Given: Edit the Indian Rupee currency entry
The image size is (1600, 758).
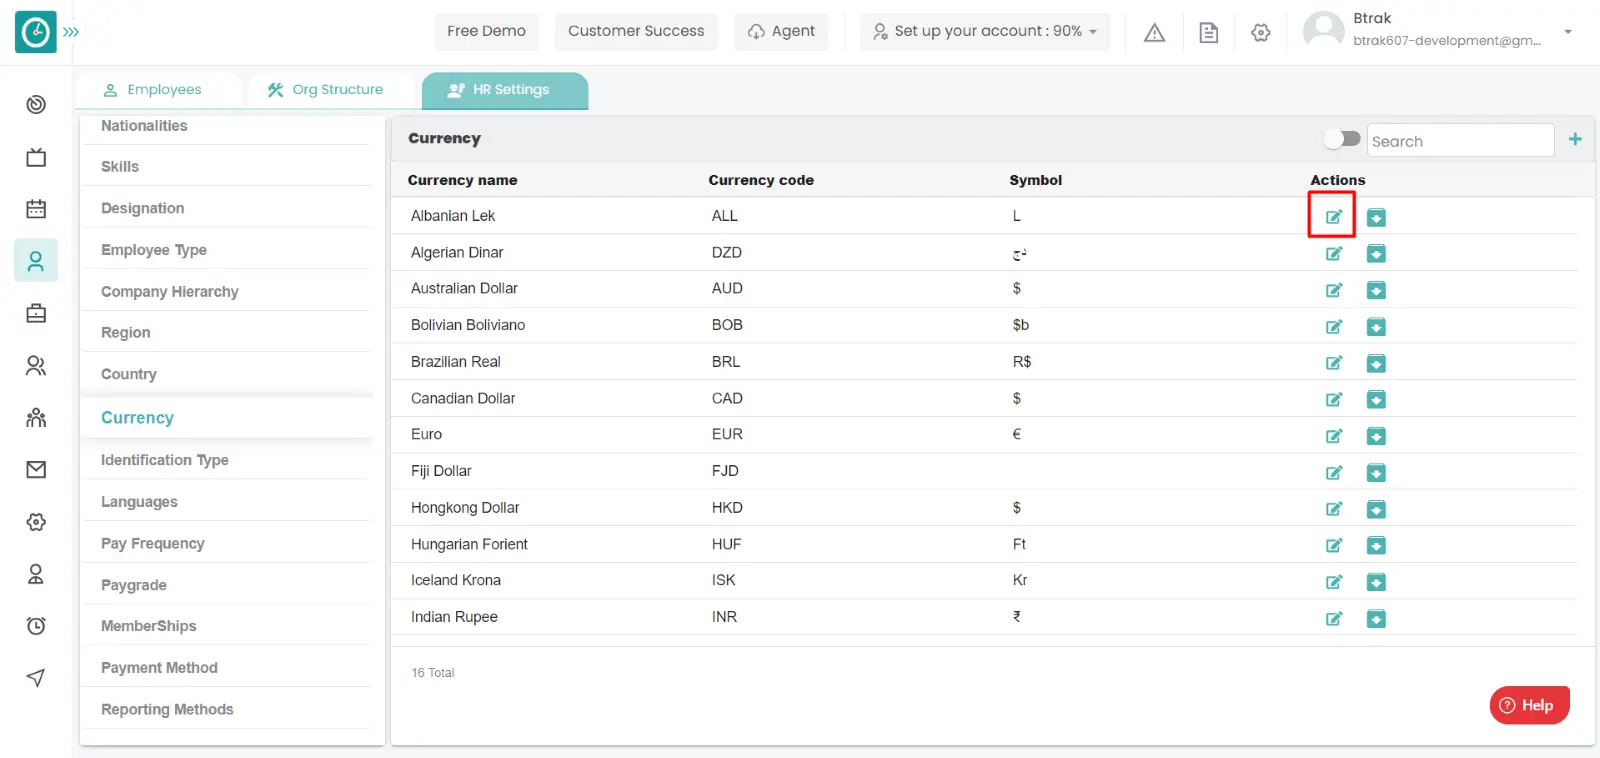Looking at the screenshot, I should pyautogui.click(x=1333, y=619).
